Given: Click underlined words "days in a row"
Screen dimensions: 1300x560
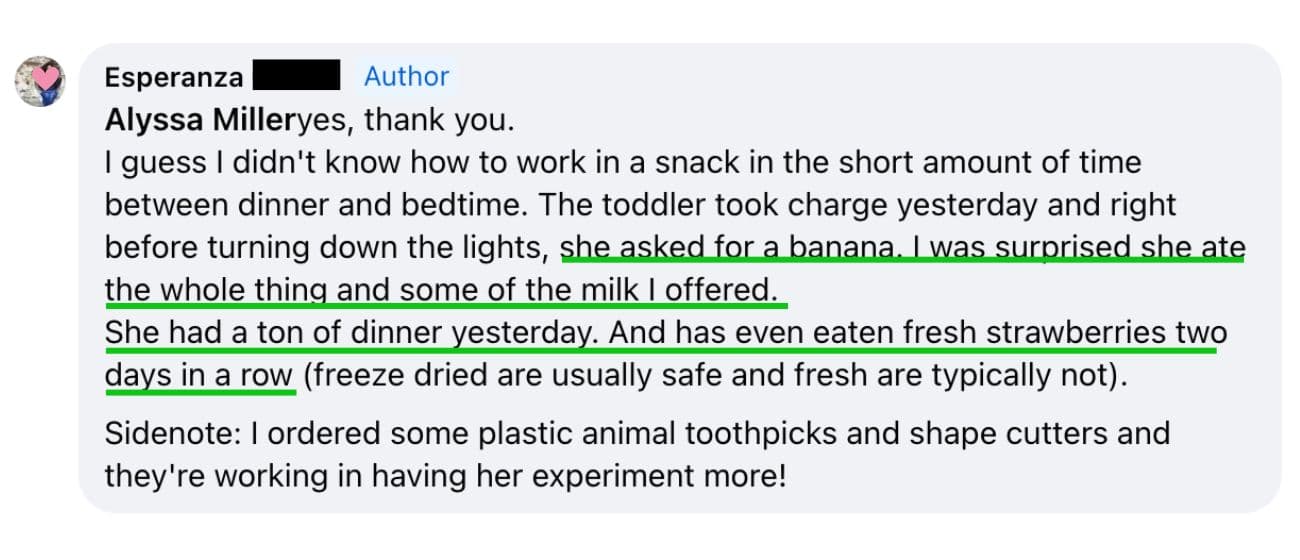Looking at the screenshot, I should (199, 376).
